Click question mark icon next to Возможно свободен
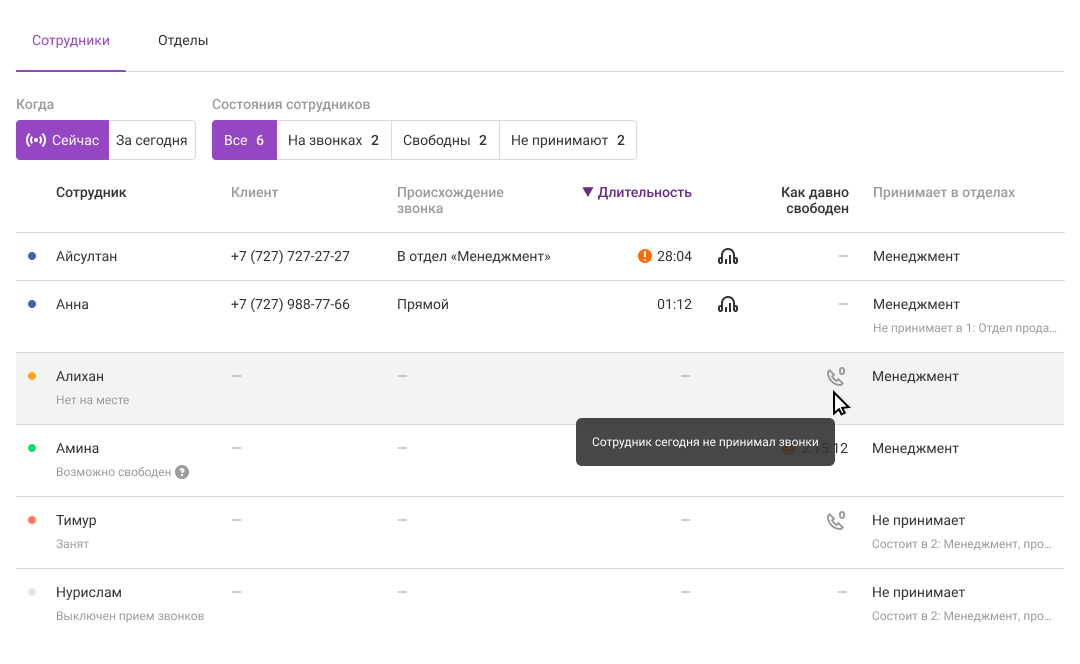The image size is (1080, 664). [182, 472]
